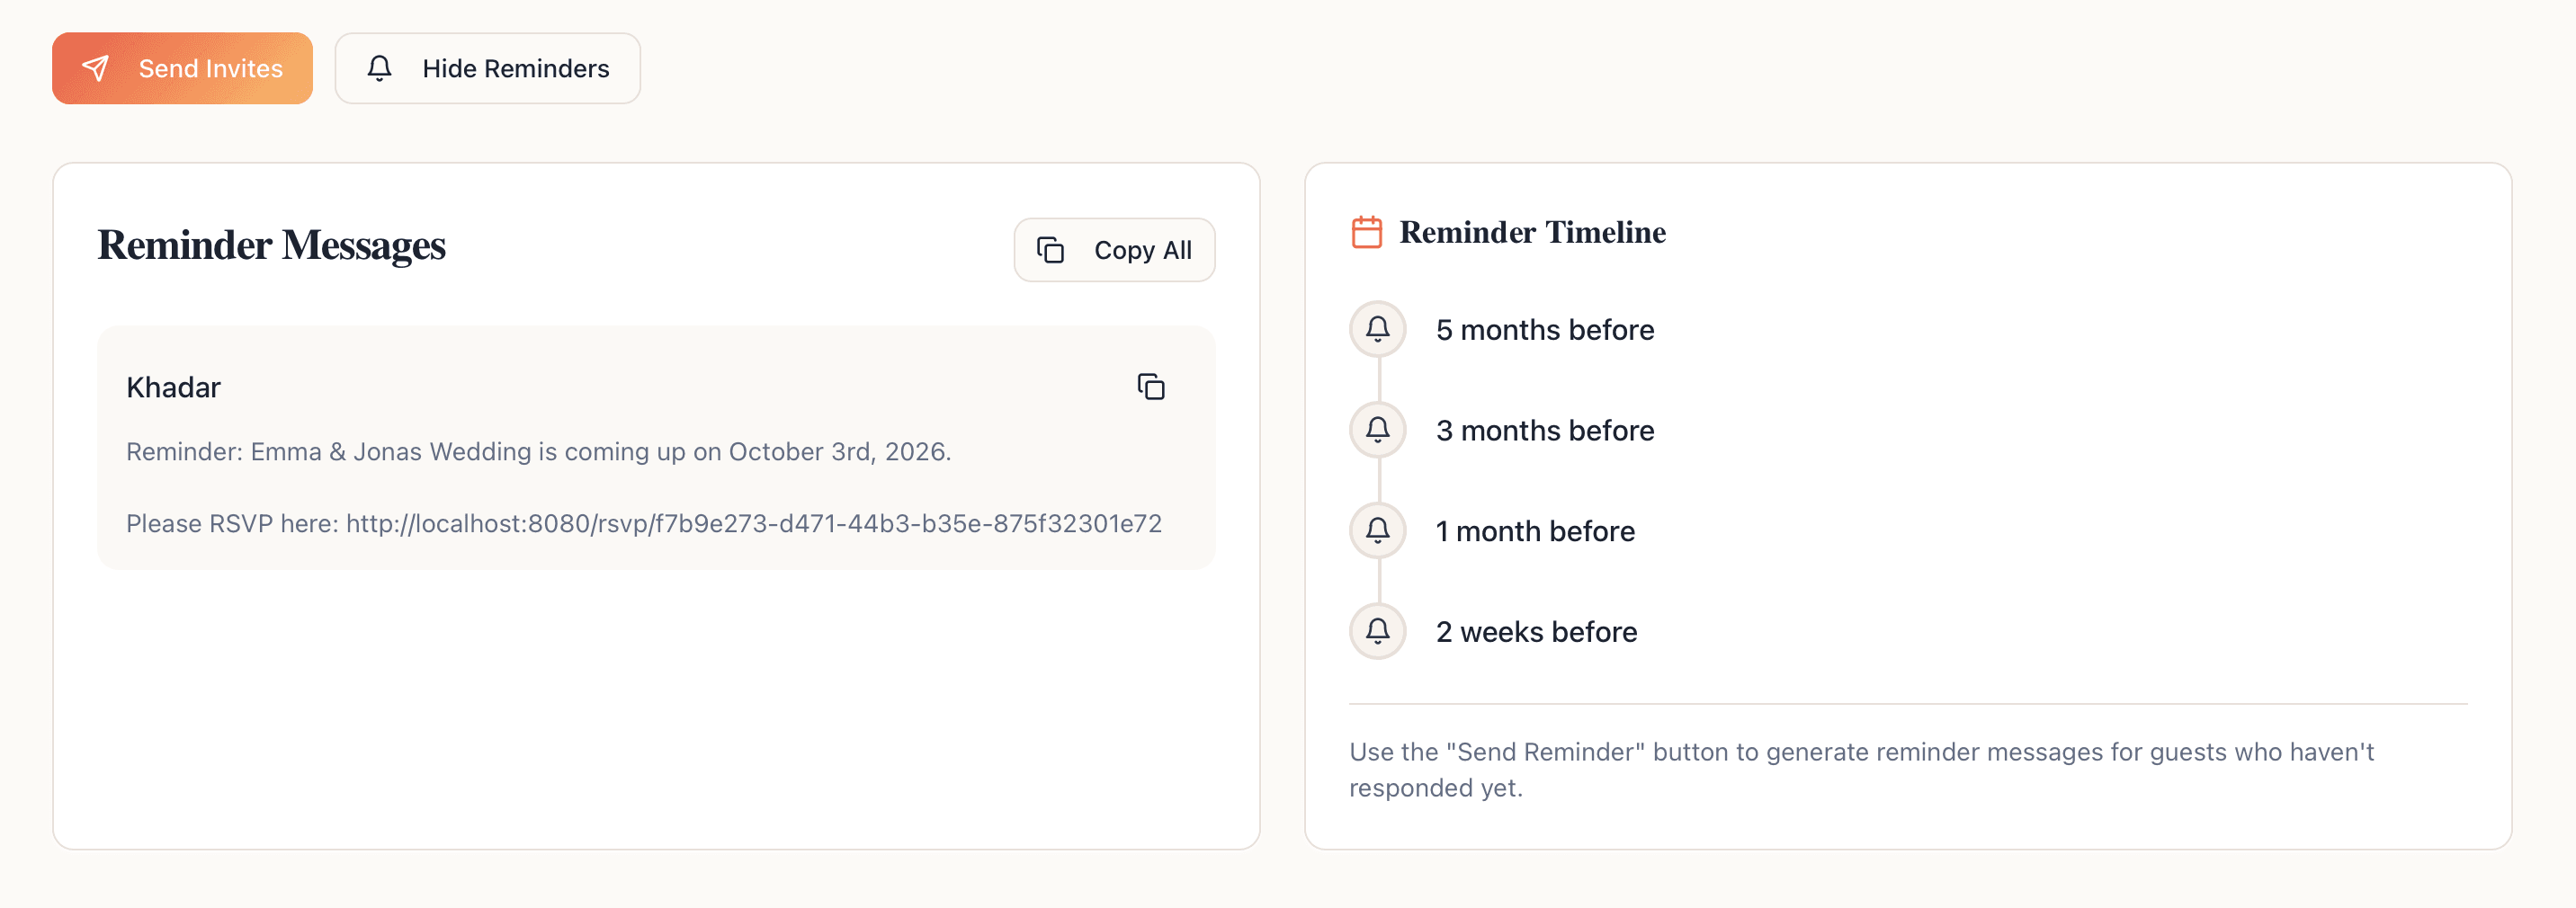Click the copy icon inside the Copy All button
This screenshot has width=2576, height=908.
[1051, 250]
